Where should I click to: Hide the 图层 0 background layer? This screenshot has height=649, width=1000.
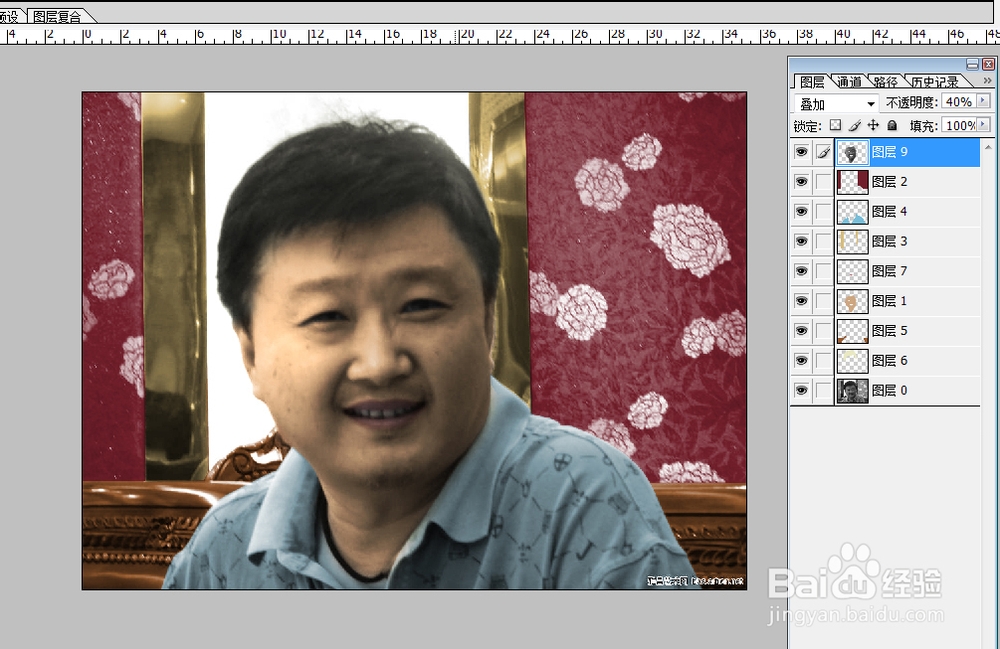pos(801,390)
